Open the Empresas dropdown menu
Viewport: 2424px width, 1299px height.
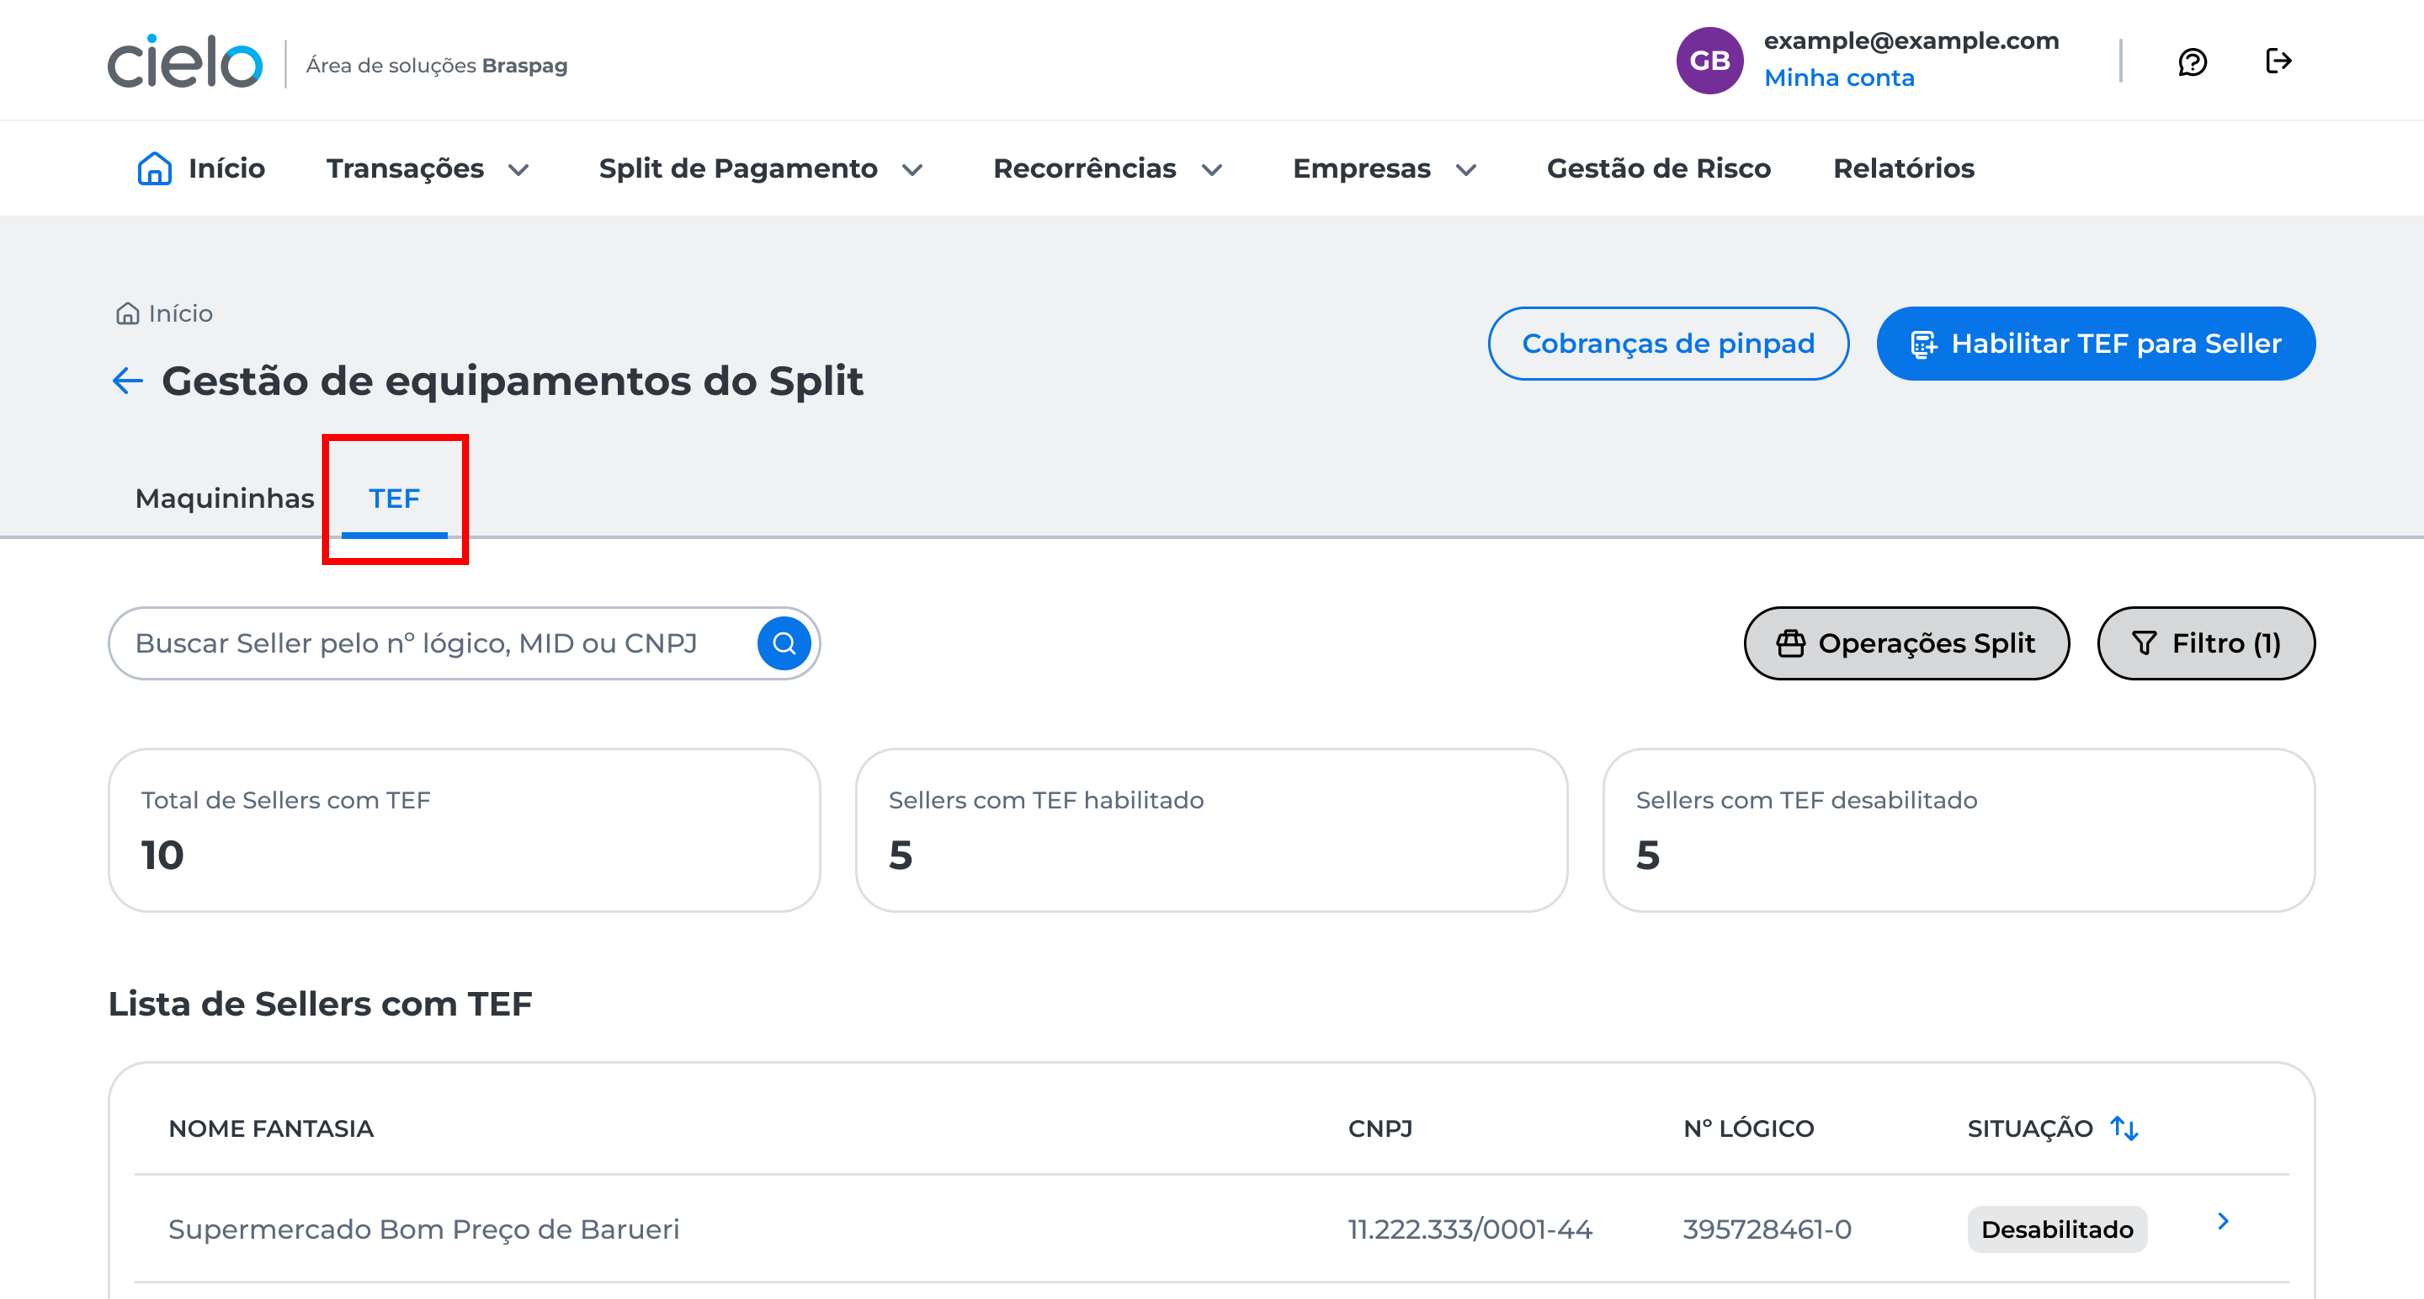(1385, 169)
